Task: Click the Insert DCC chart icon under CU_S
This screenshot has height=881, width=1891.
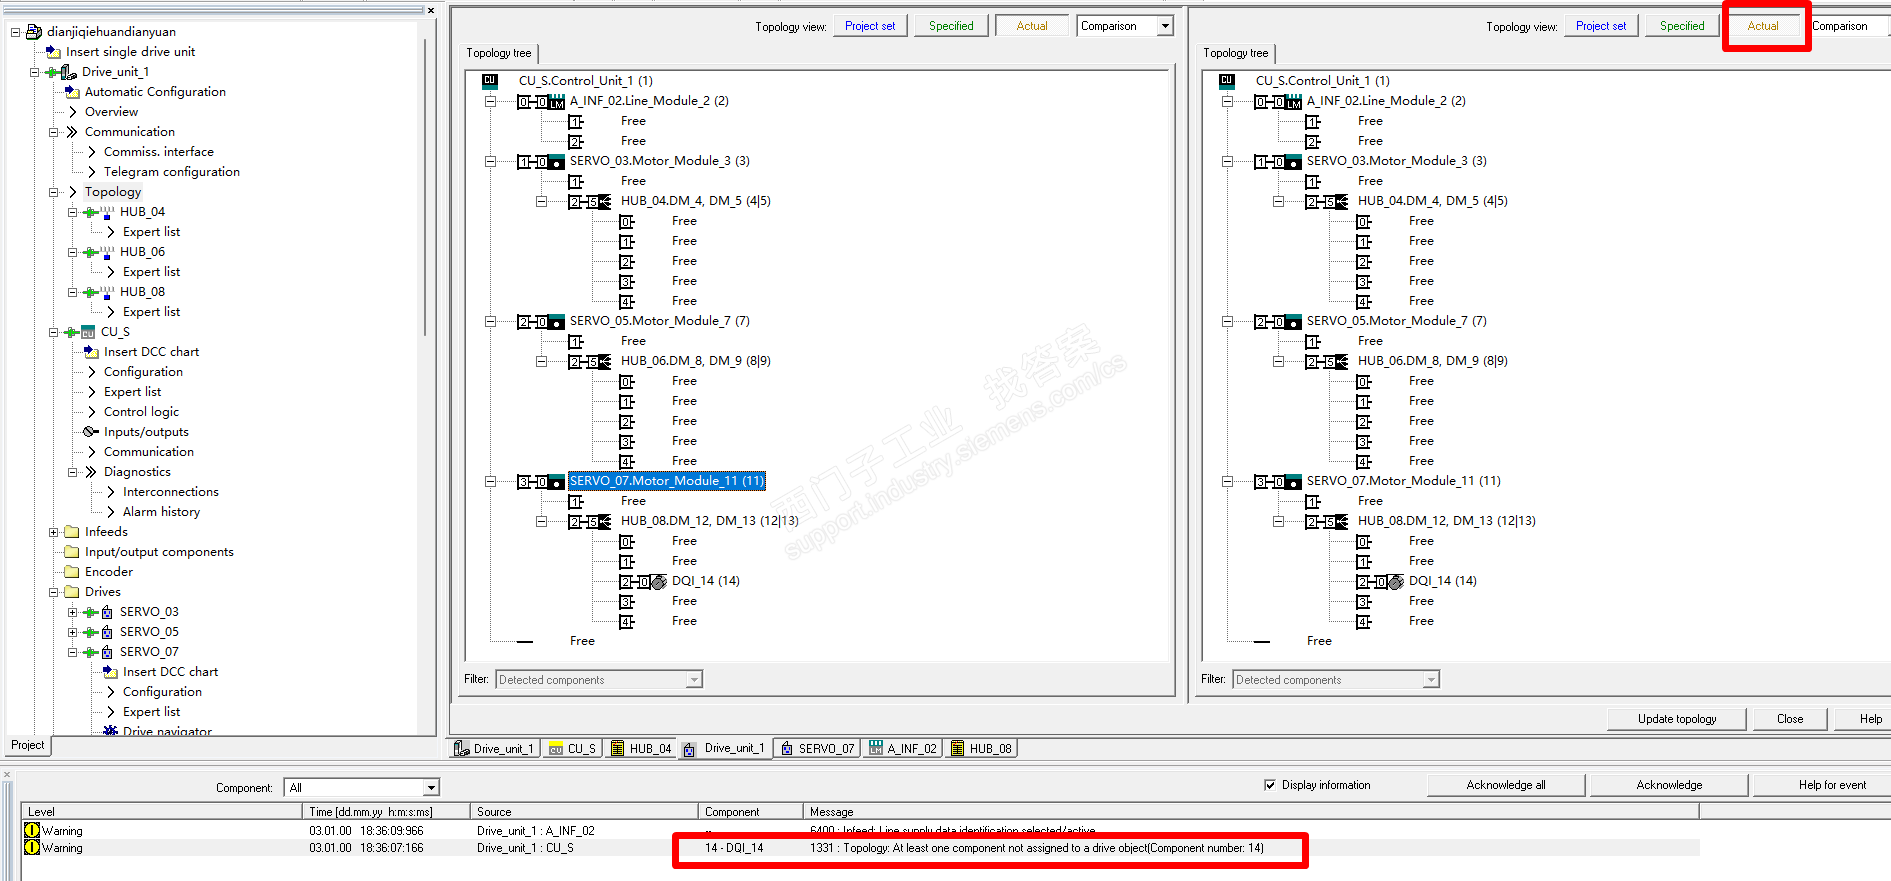Action: coord(91,352)
